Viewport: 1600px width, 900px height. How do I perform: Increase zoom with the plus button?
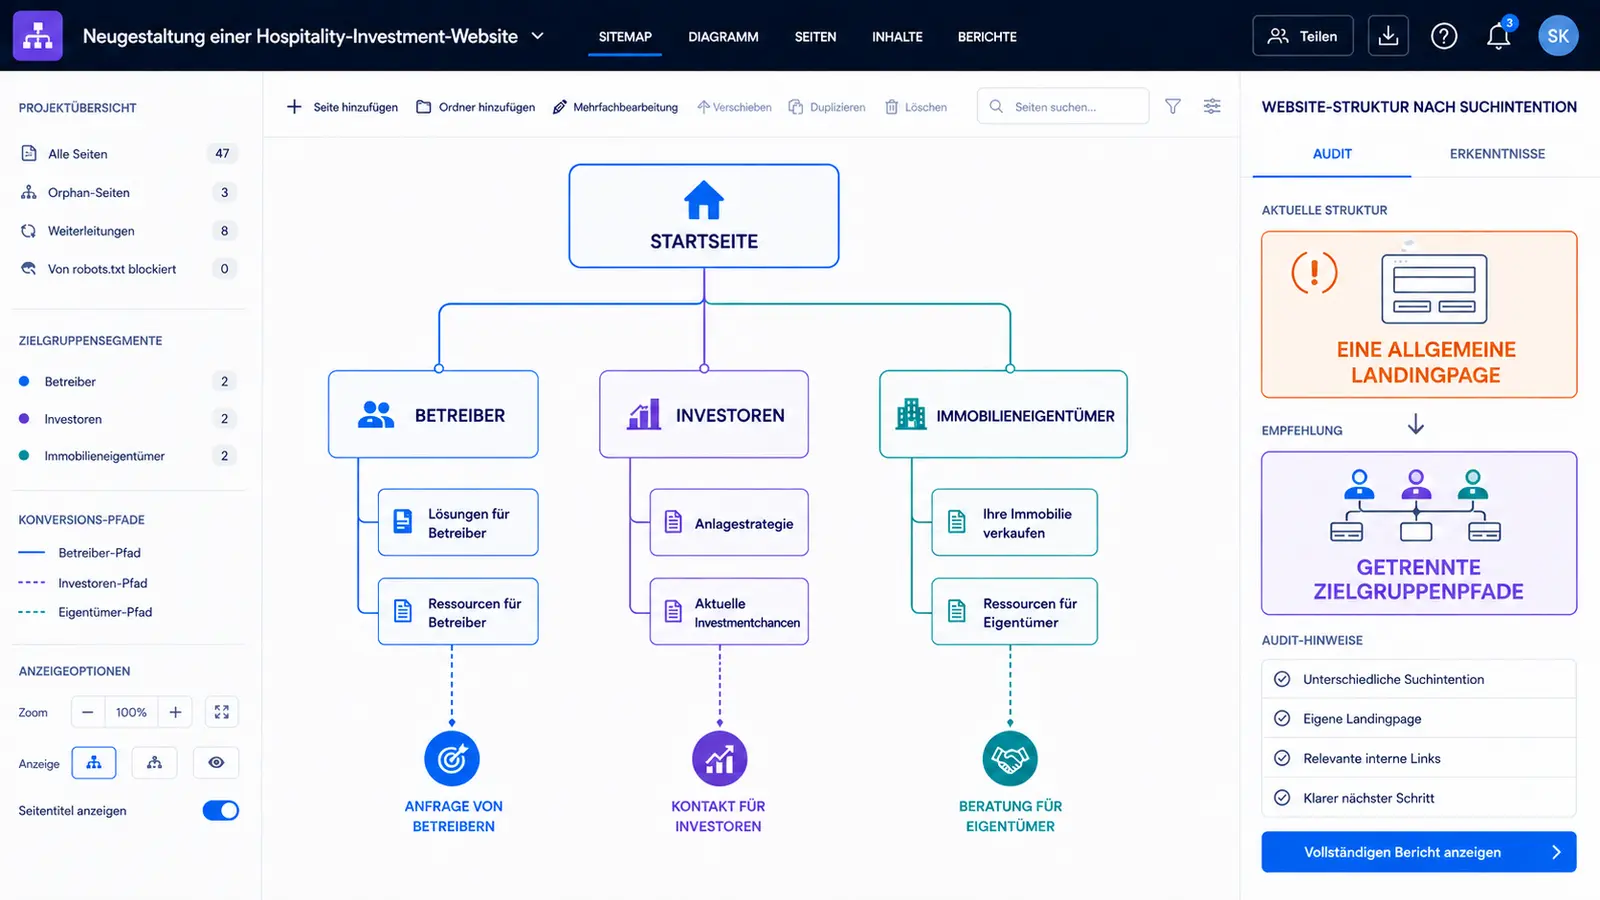(175, 712)
